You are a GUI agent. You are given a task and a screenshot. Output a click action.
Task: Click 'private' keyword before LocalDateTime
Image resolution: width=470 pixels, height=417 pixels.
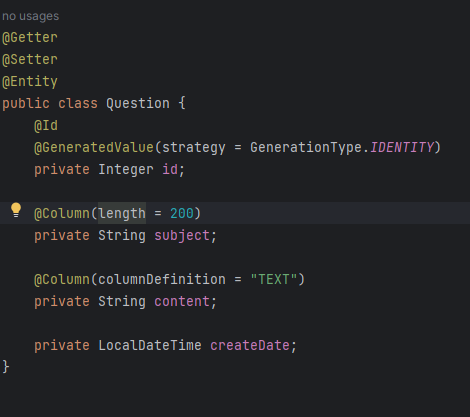pos(62,345)
